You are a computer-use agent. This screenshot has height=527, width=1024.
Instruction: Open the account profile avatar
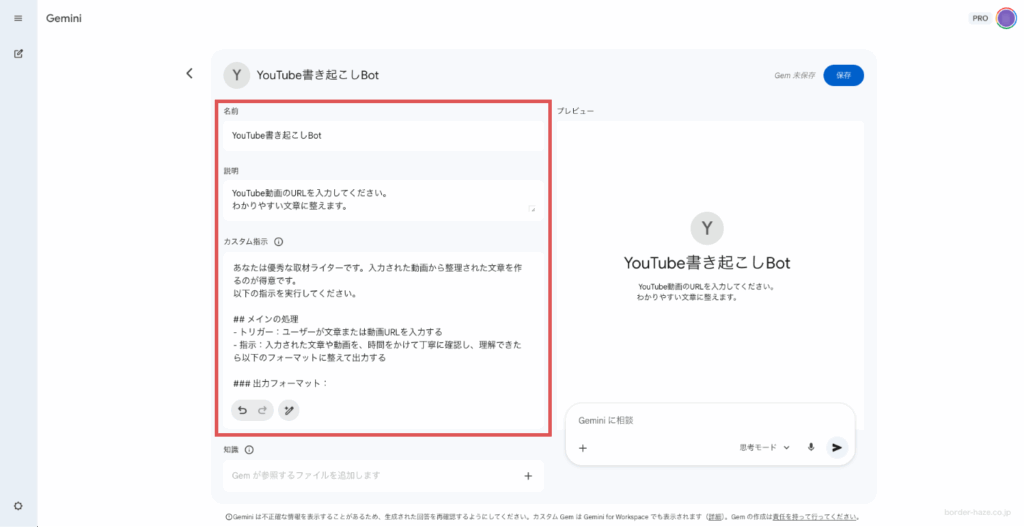[x=1006, y=18]
